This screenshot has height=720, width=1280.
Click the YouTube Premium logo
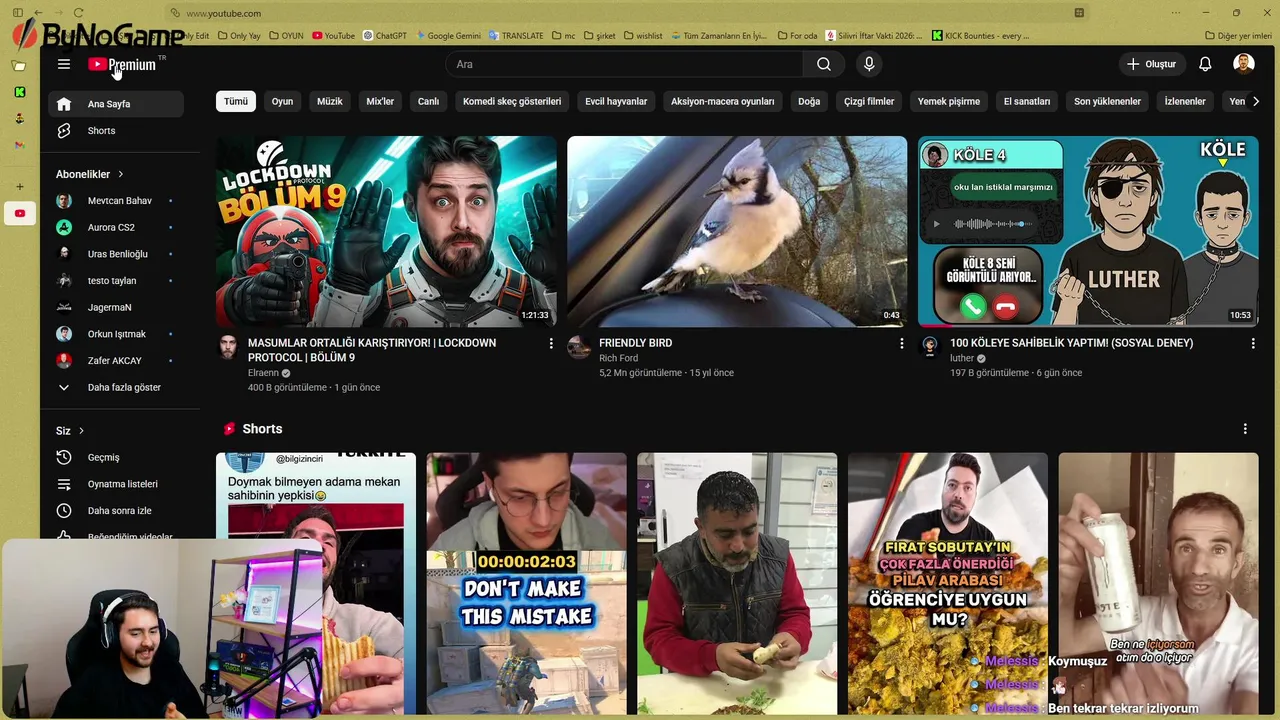[122, 64]
